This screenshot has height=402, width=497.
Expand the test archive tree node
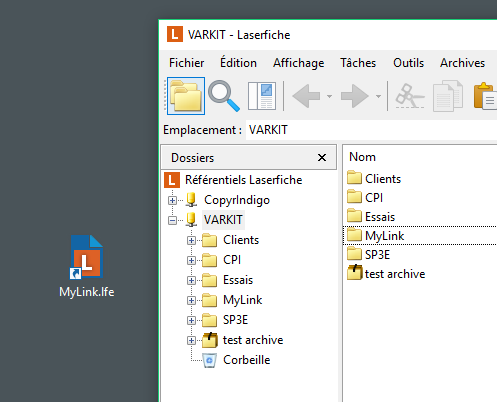pyautogui.click(x=191, y=340)
